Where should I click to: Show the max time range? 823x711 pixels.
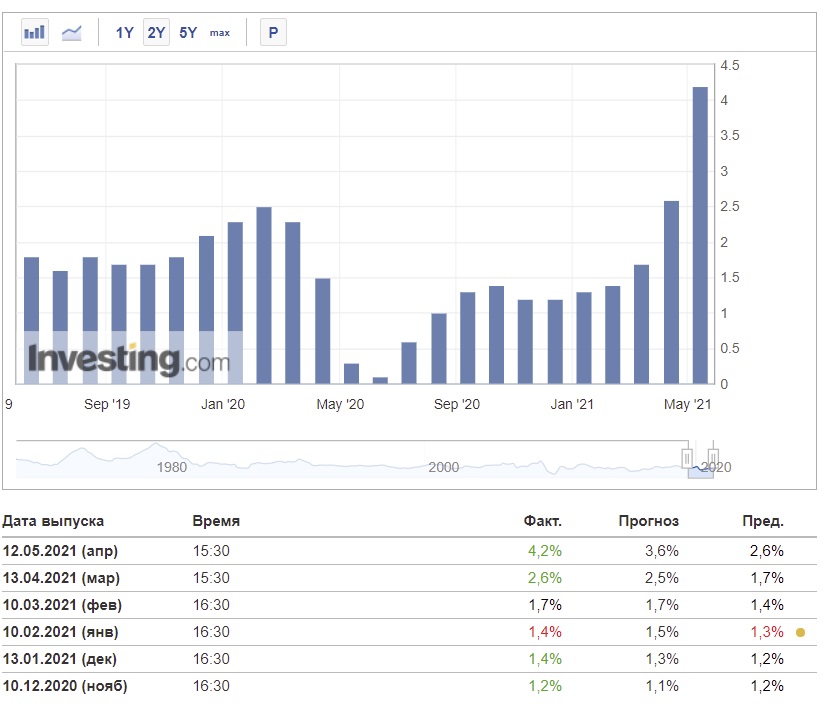(219, 32)
